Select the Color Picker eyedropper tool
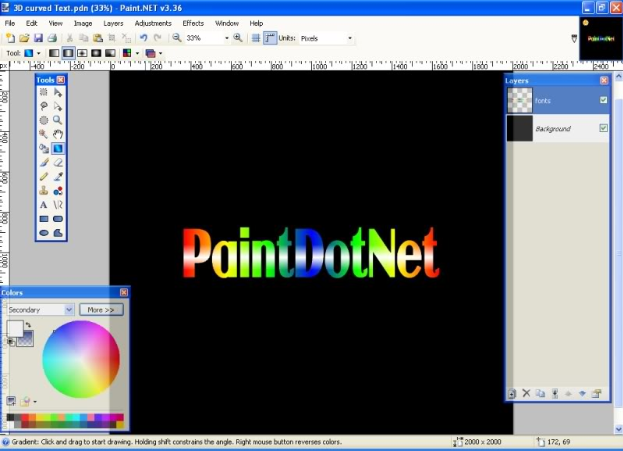Image resolution: width=623 pixels, height=451 pixels. pos(58,176)
